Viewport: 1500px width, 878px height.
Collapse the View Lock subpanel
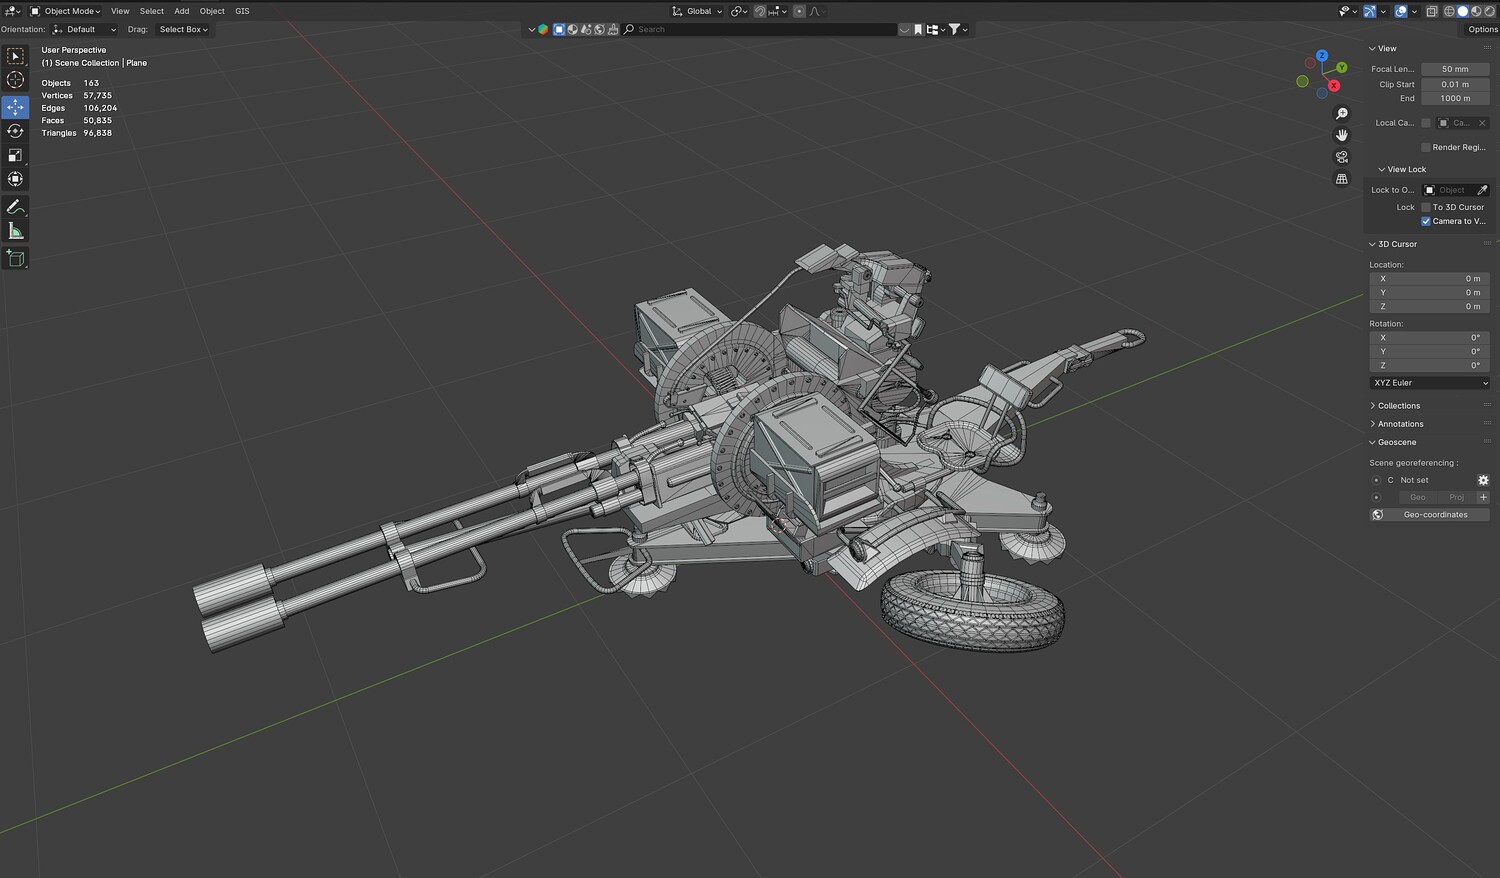(1402, 169)
